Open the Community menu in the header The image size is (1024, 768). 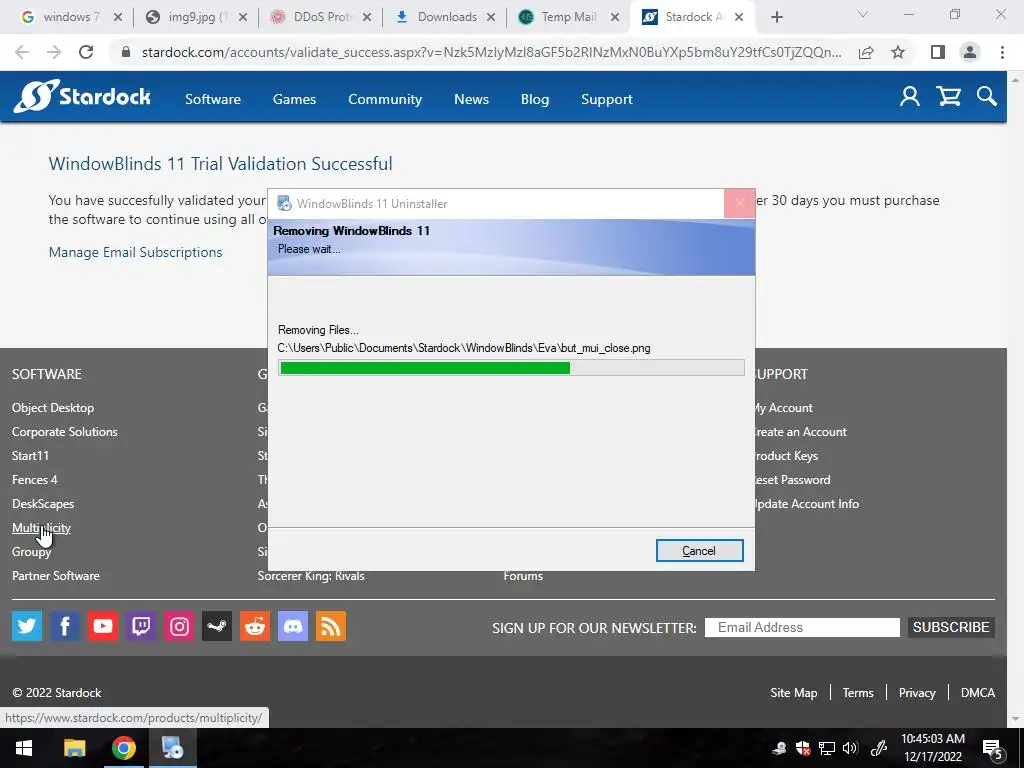(x=385, y=99)
